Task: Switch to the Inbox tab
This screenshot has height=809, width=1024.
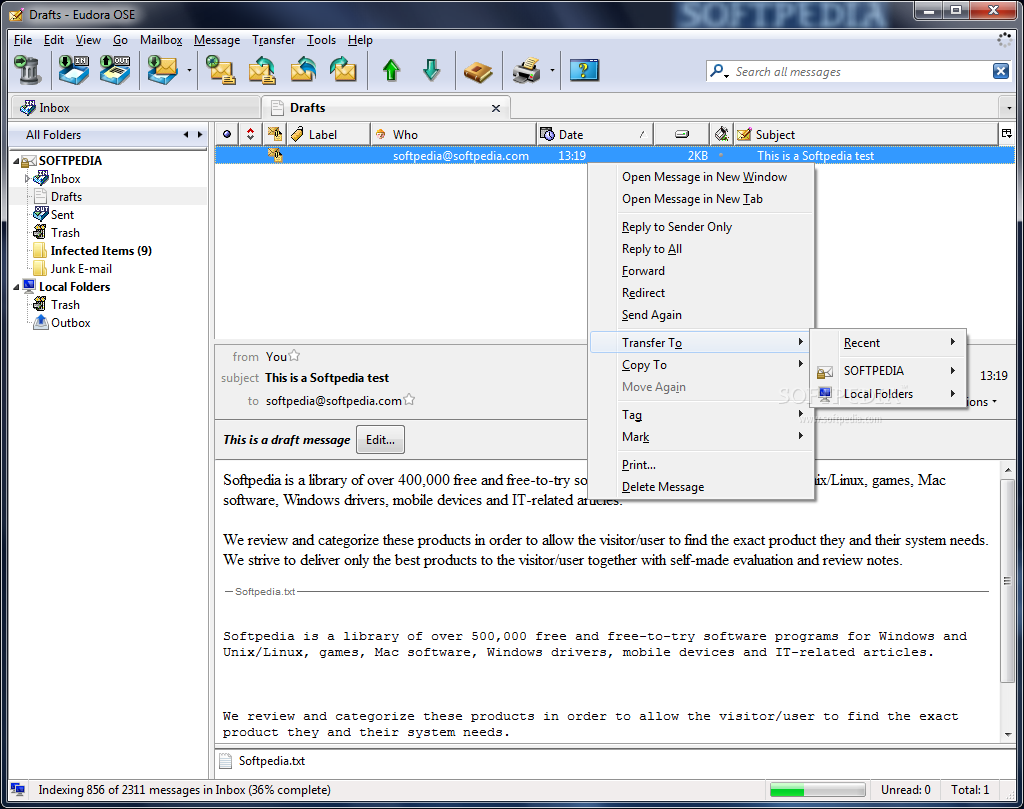Action: click(135, 108)
